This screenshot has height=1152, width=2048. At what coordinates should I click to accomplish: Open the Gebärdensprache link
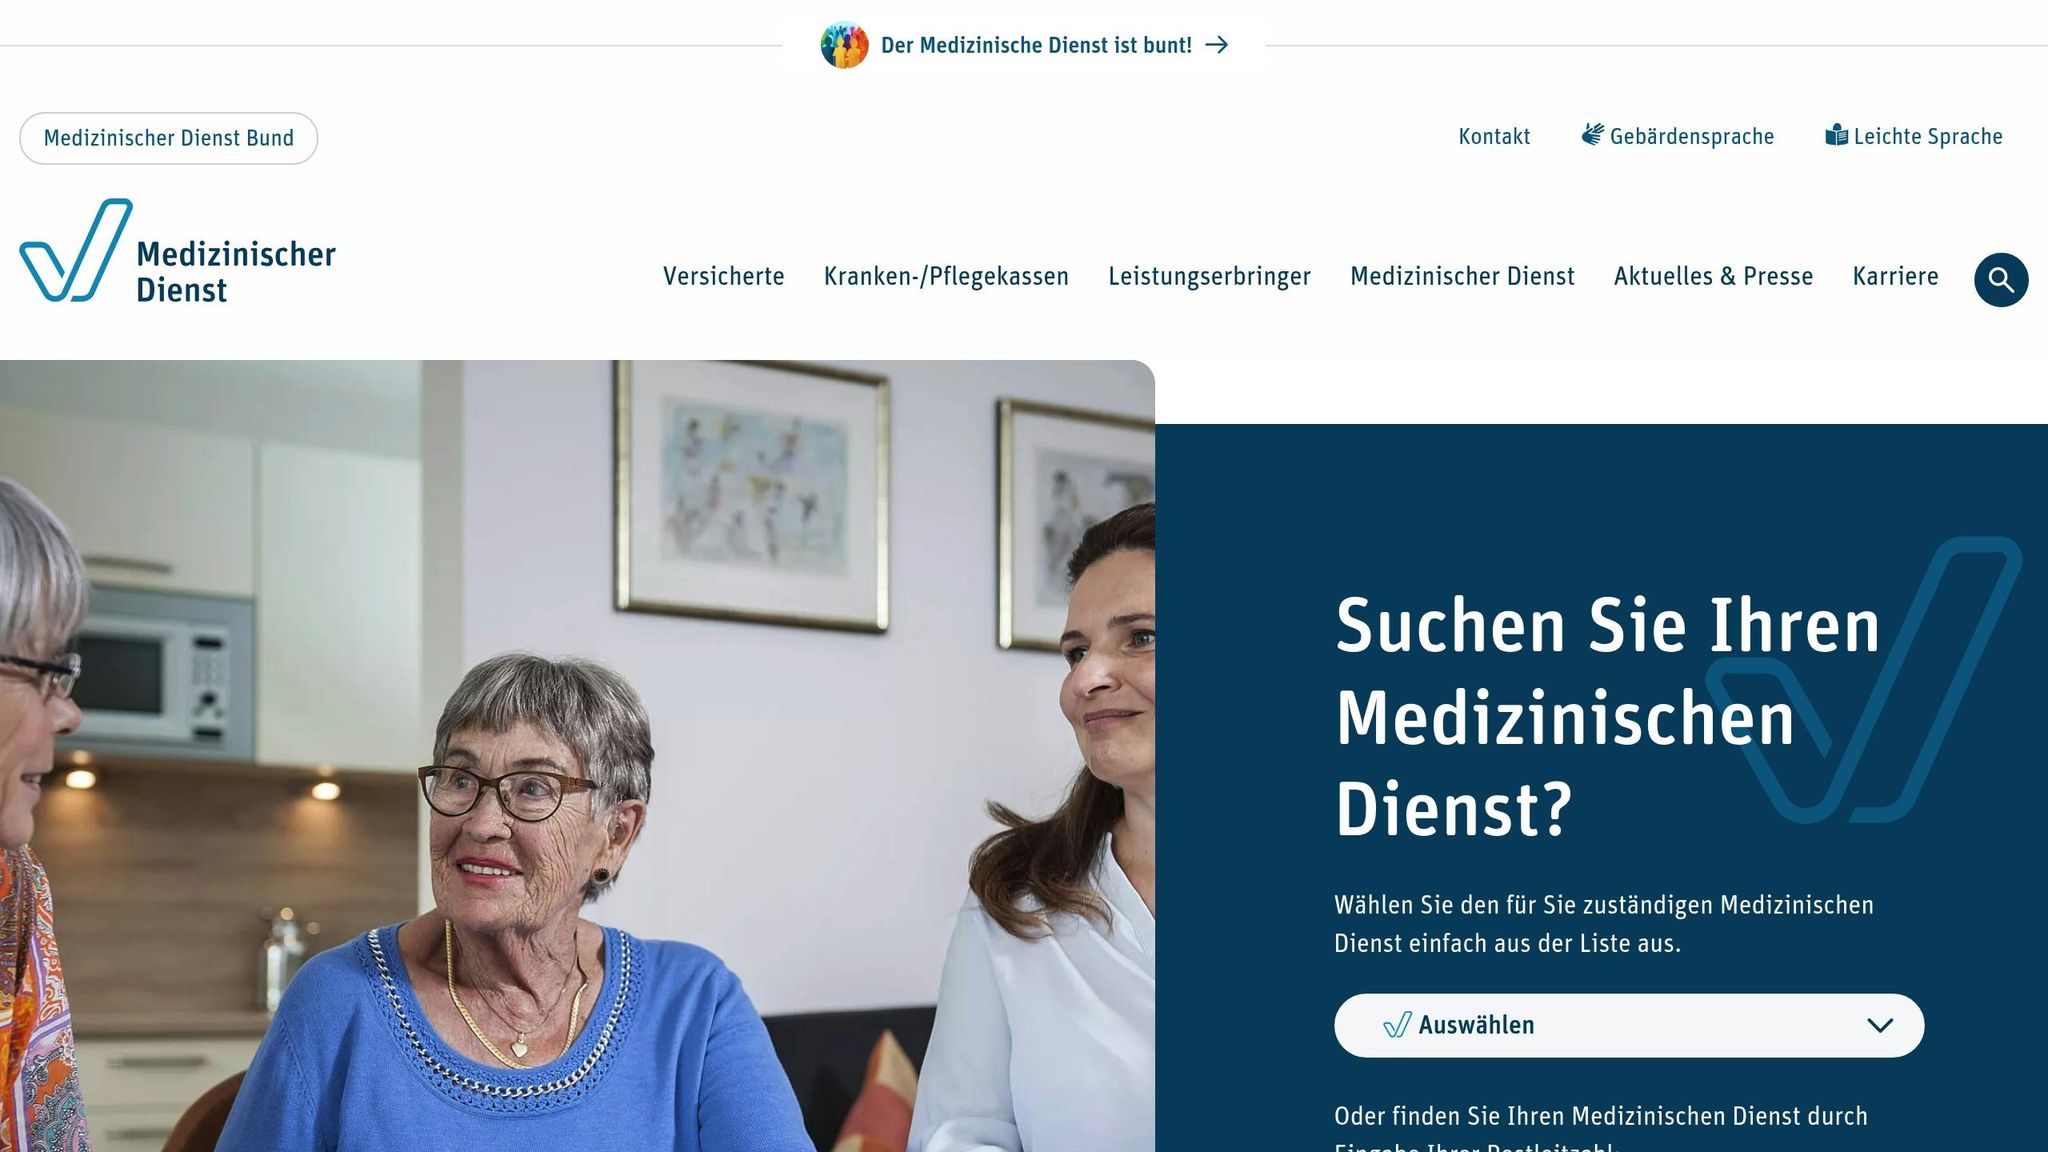(1691, 136)
